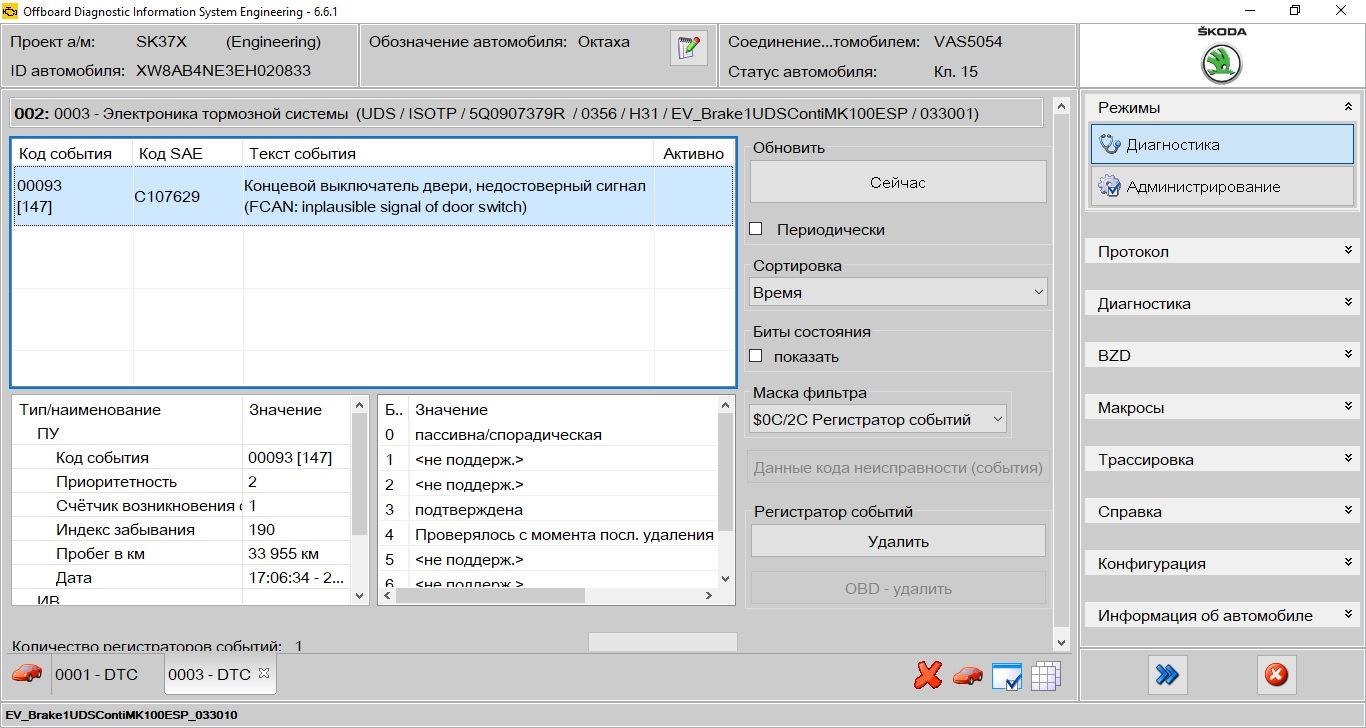Click the progress bar near bottom center
The width and height of the screenshot is (1366, 728).
(x=663, y=642)
